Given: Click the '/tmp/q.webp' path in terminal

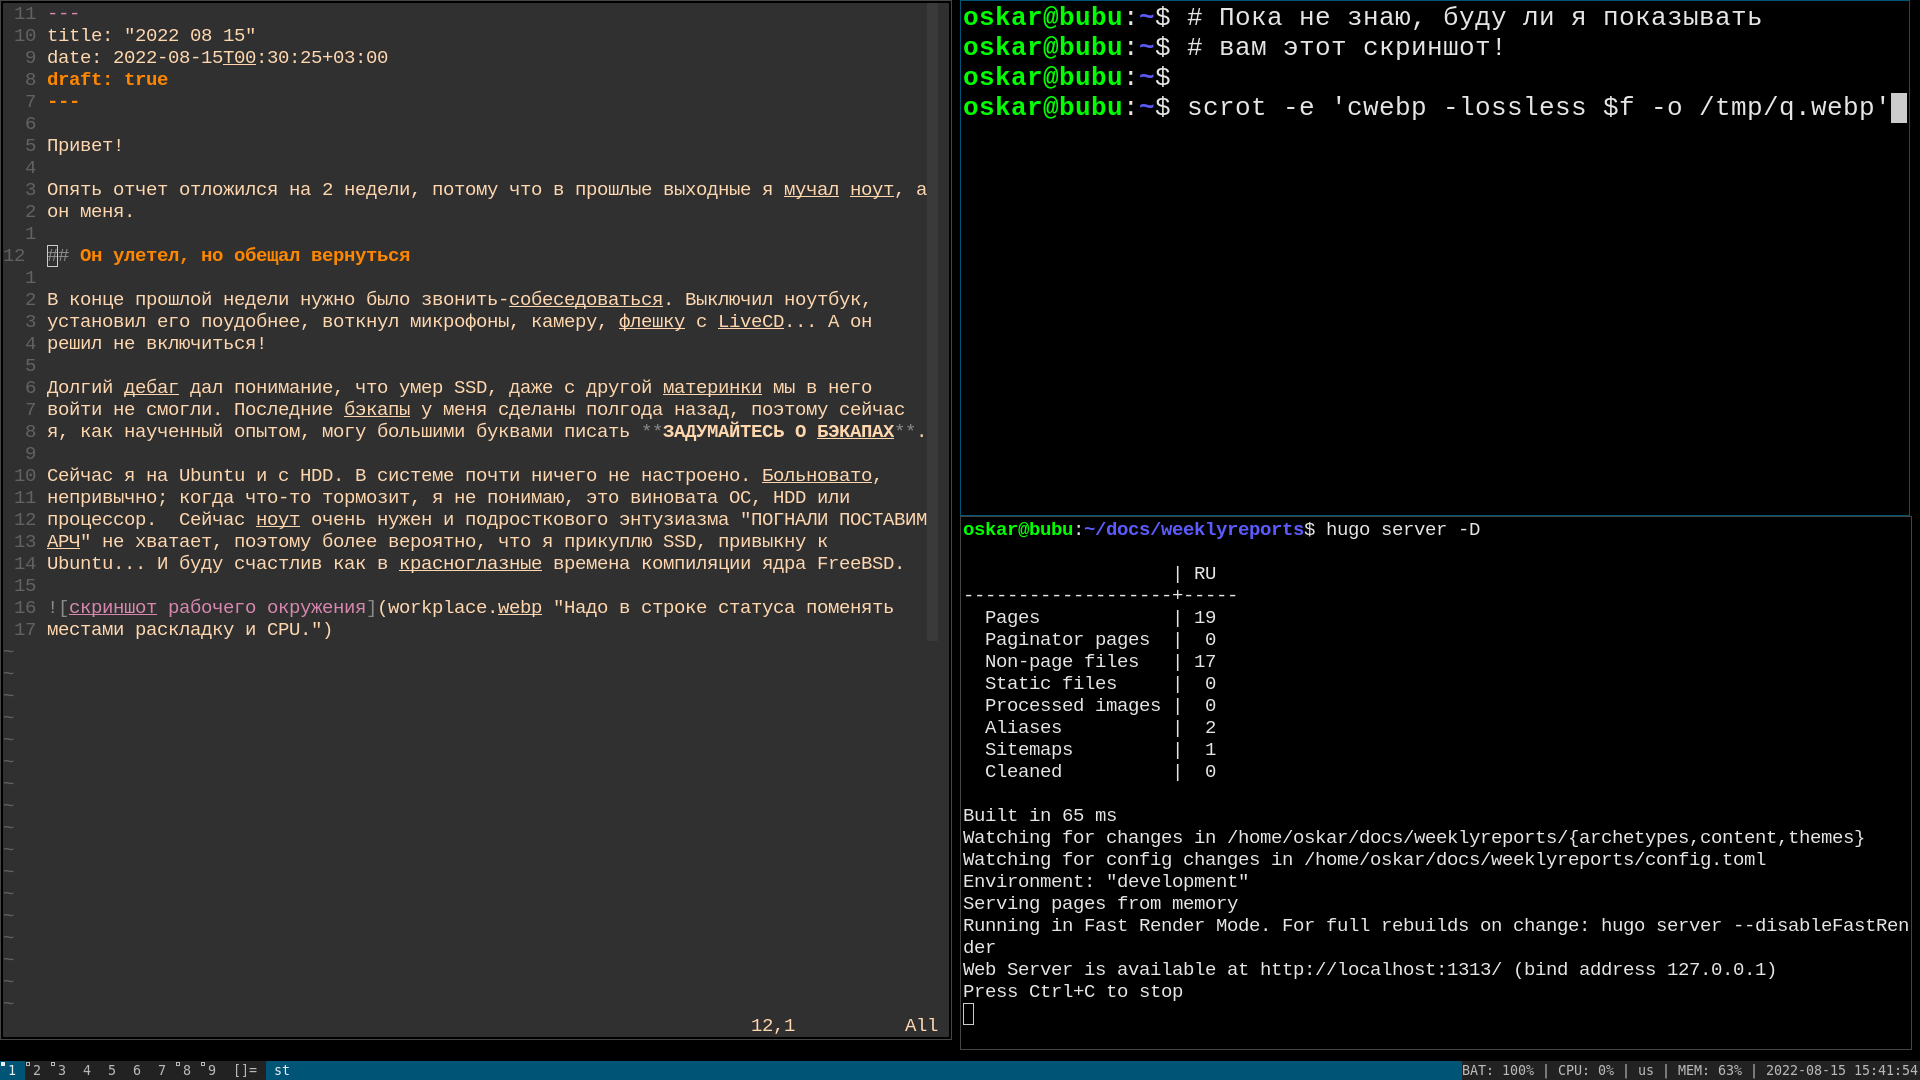Looking at the screenshot, I should coord(1787,108).
